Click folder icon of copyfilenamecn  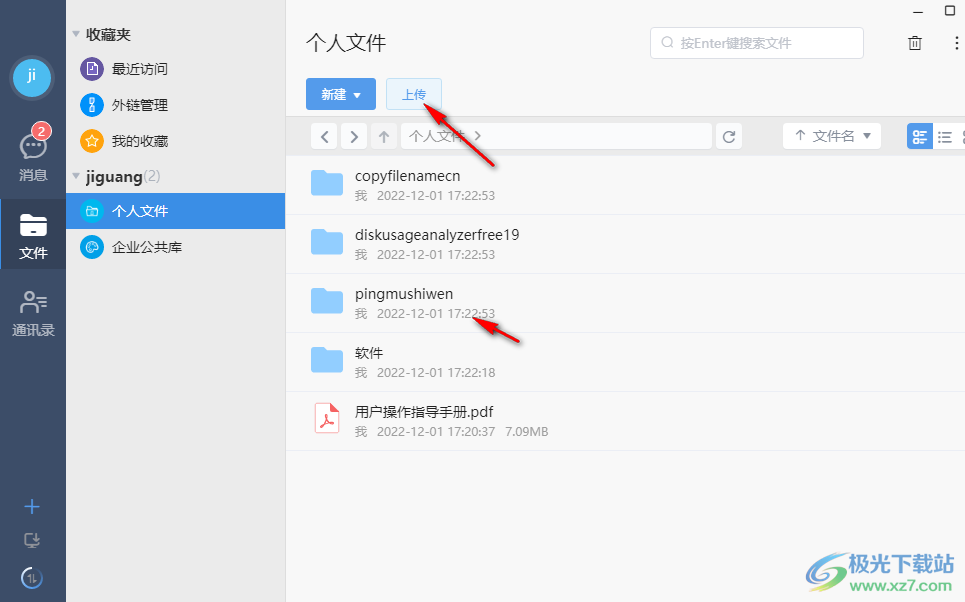[327, 183]
